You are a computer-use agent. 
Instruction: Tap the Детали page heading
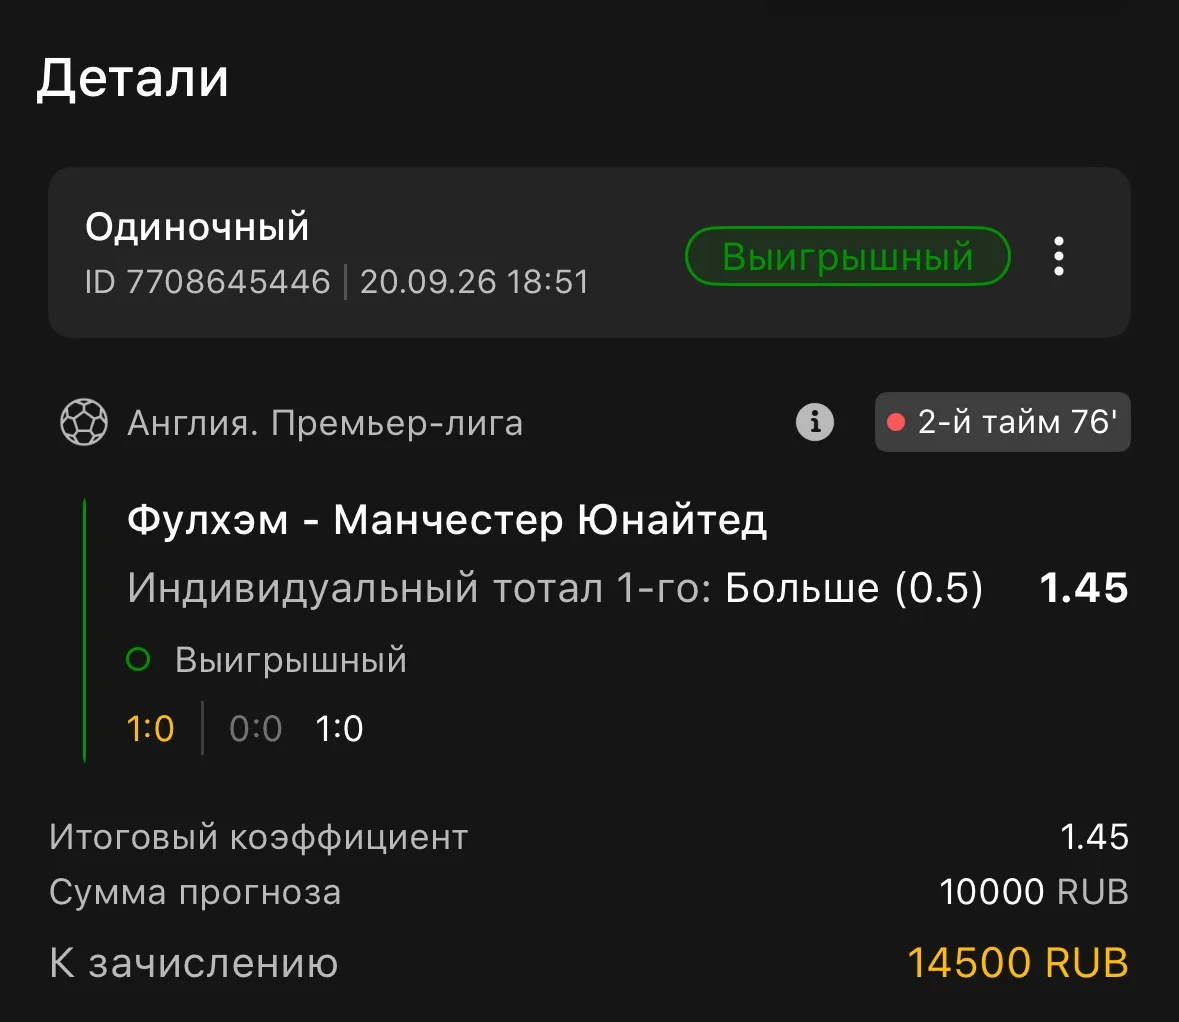click(132, 78)
